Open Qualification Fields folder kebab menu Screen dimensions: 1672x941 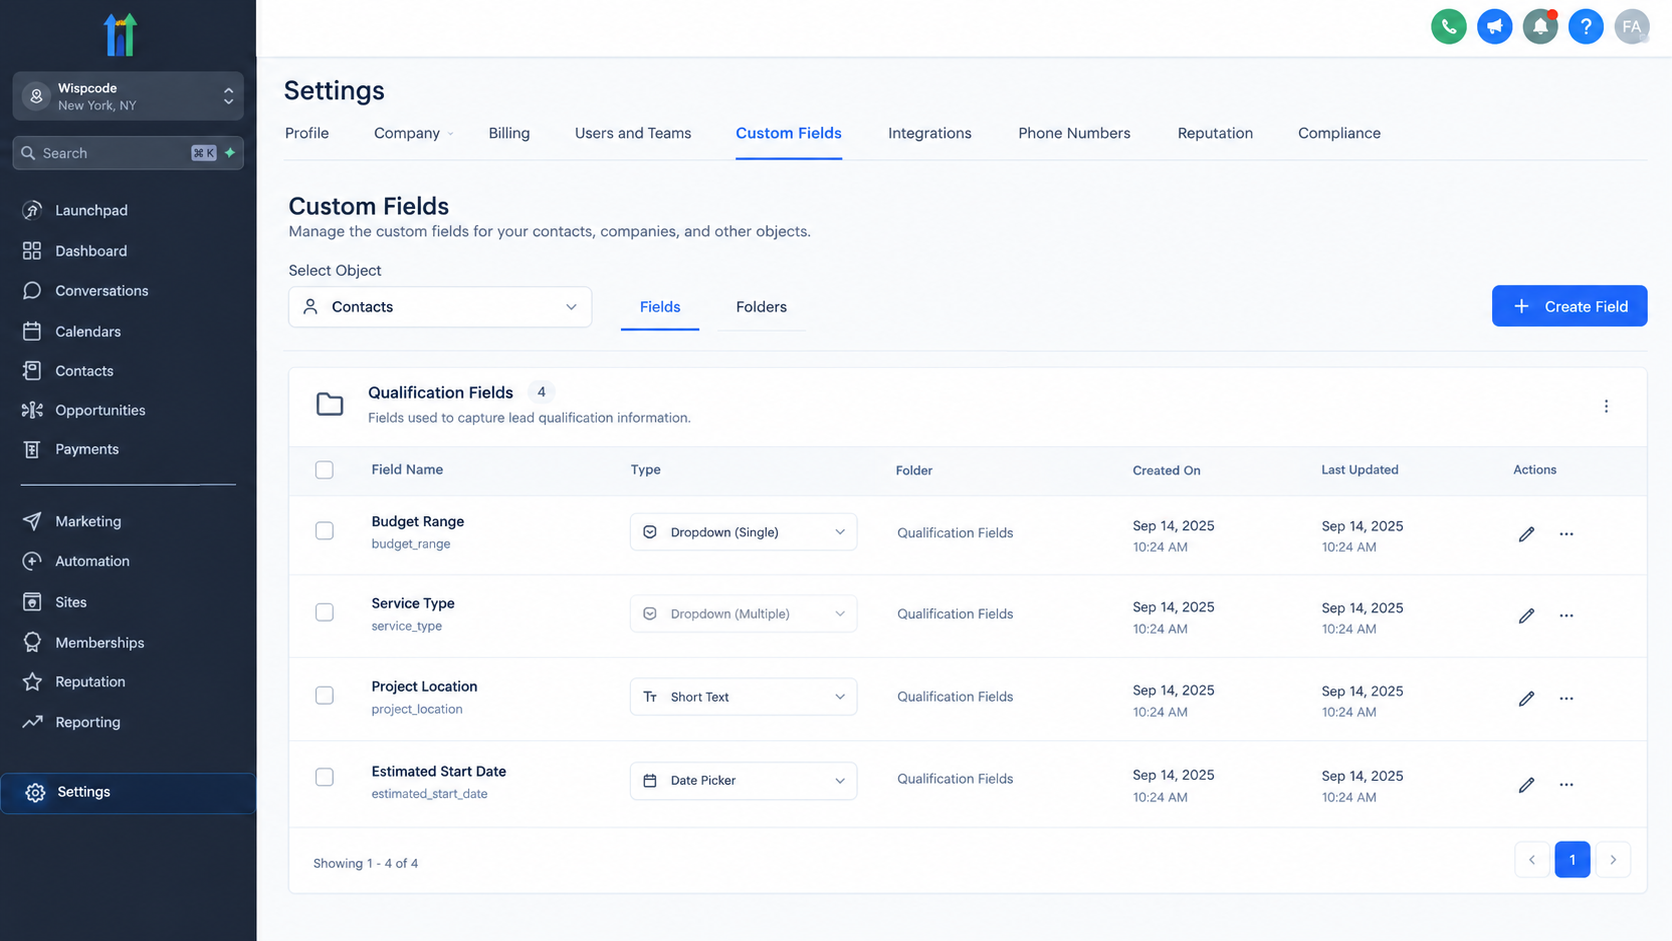click(1606, 406)
